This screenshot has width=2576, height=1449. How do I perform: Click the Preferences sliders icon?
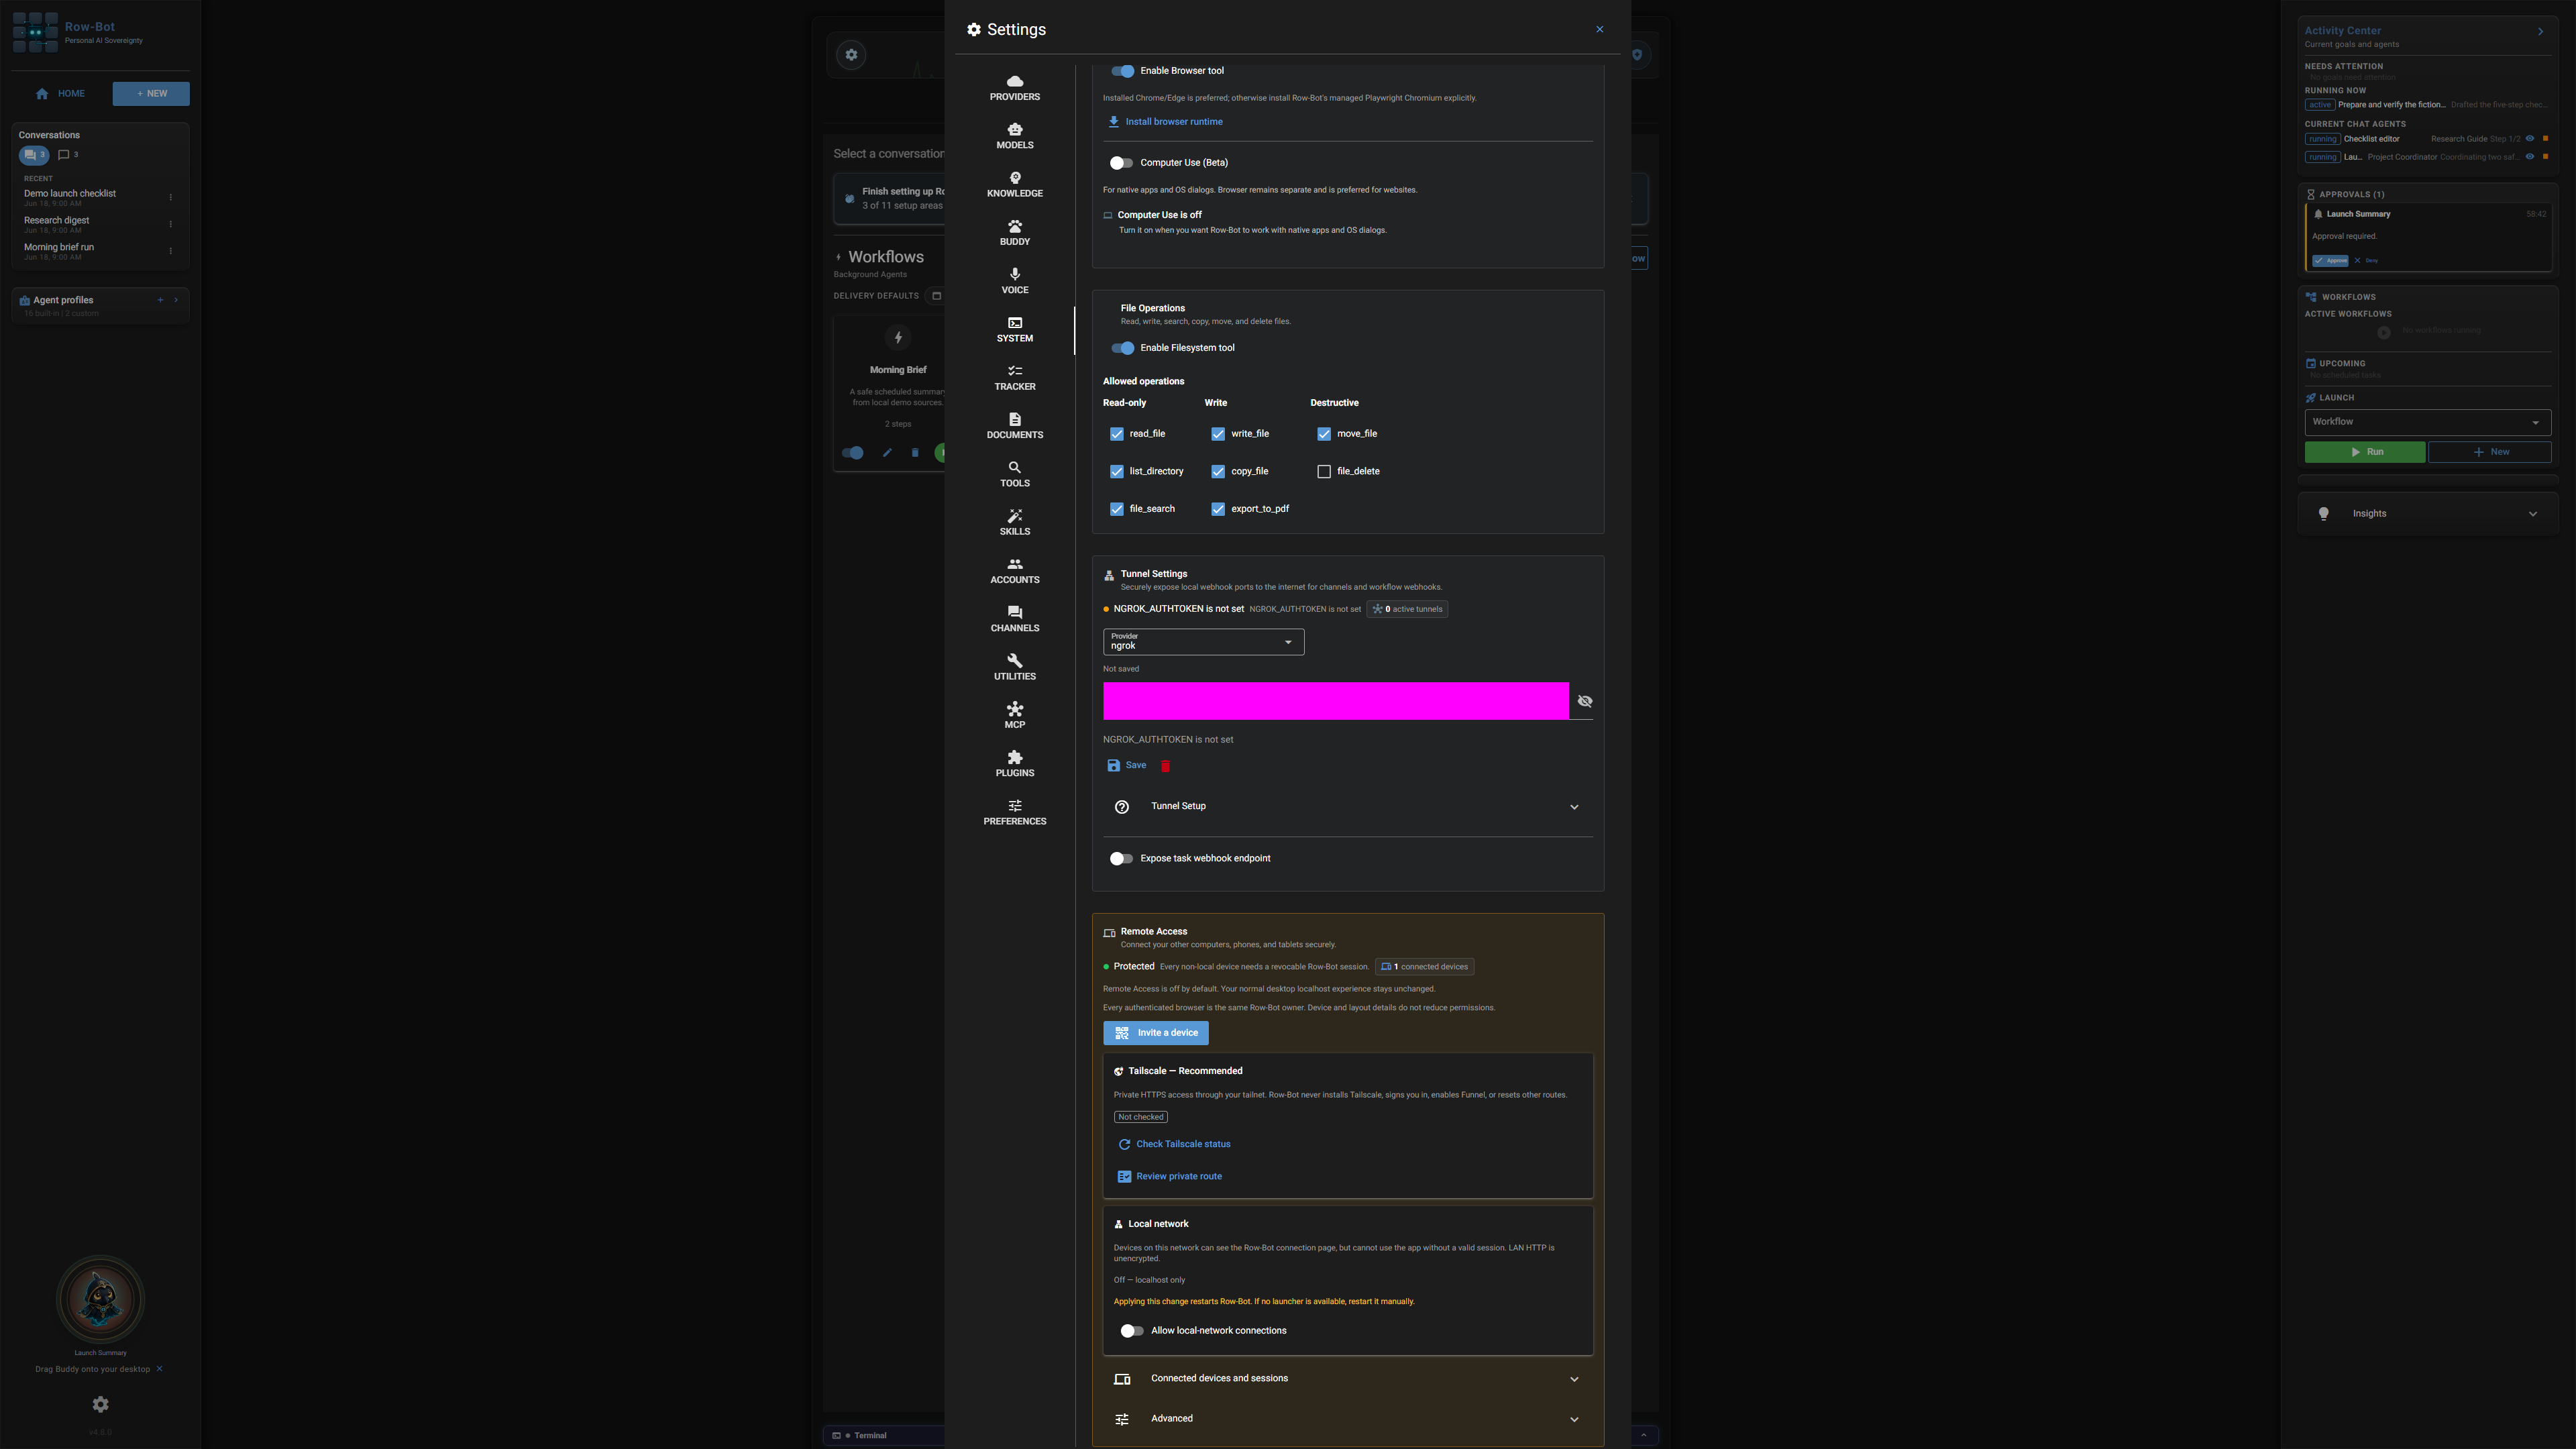click(x=1014, y=805)
